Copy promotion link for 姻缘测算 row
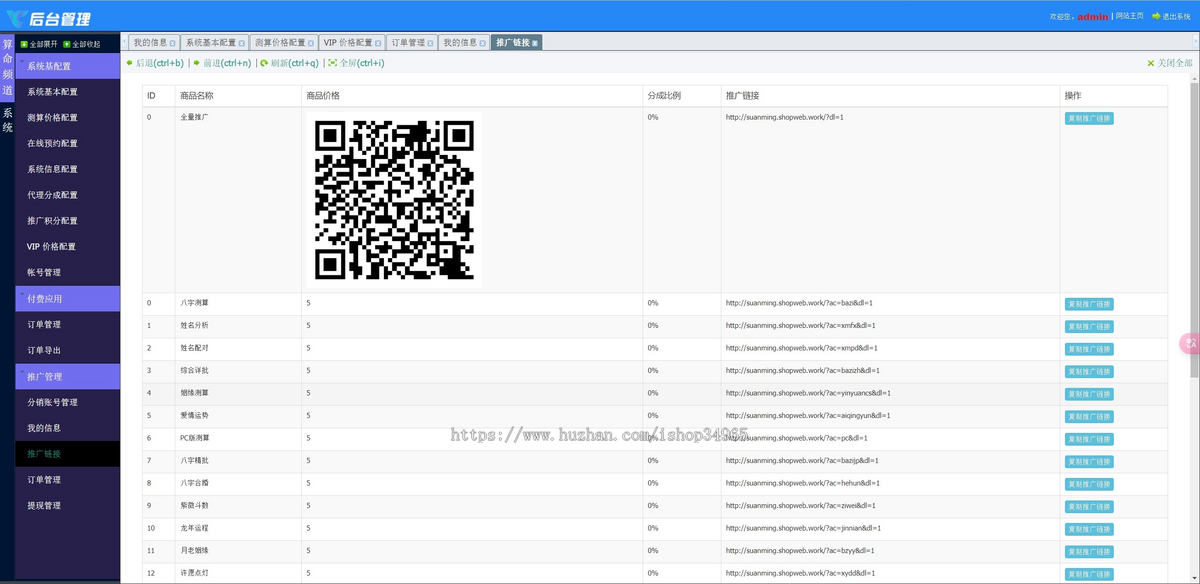Viewport: 1200px width, 584px height. [x=1089, y=394]
